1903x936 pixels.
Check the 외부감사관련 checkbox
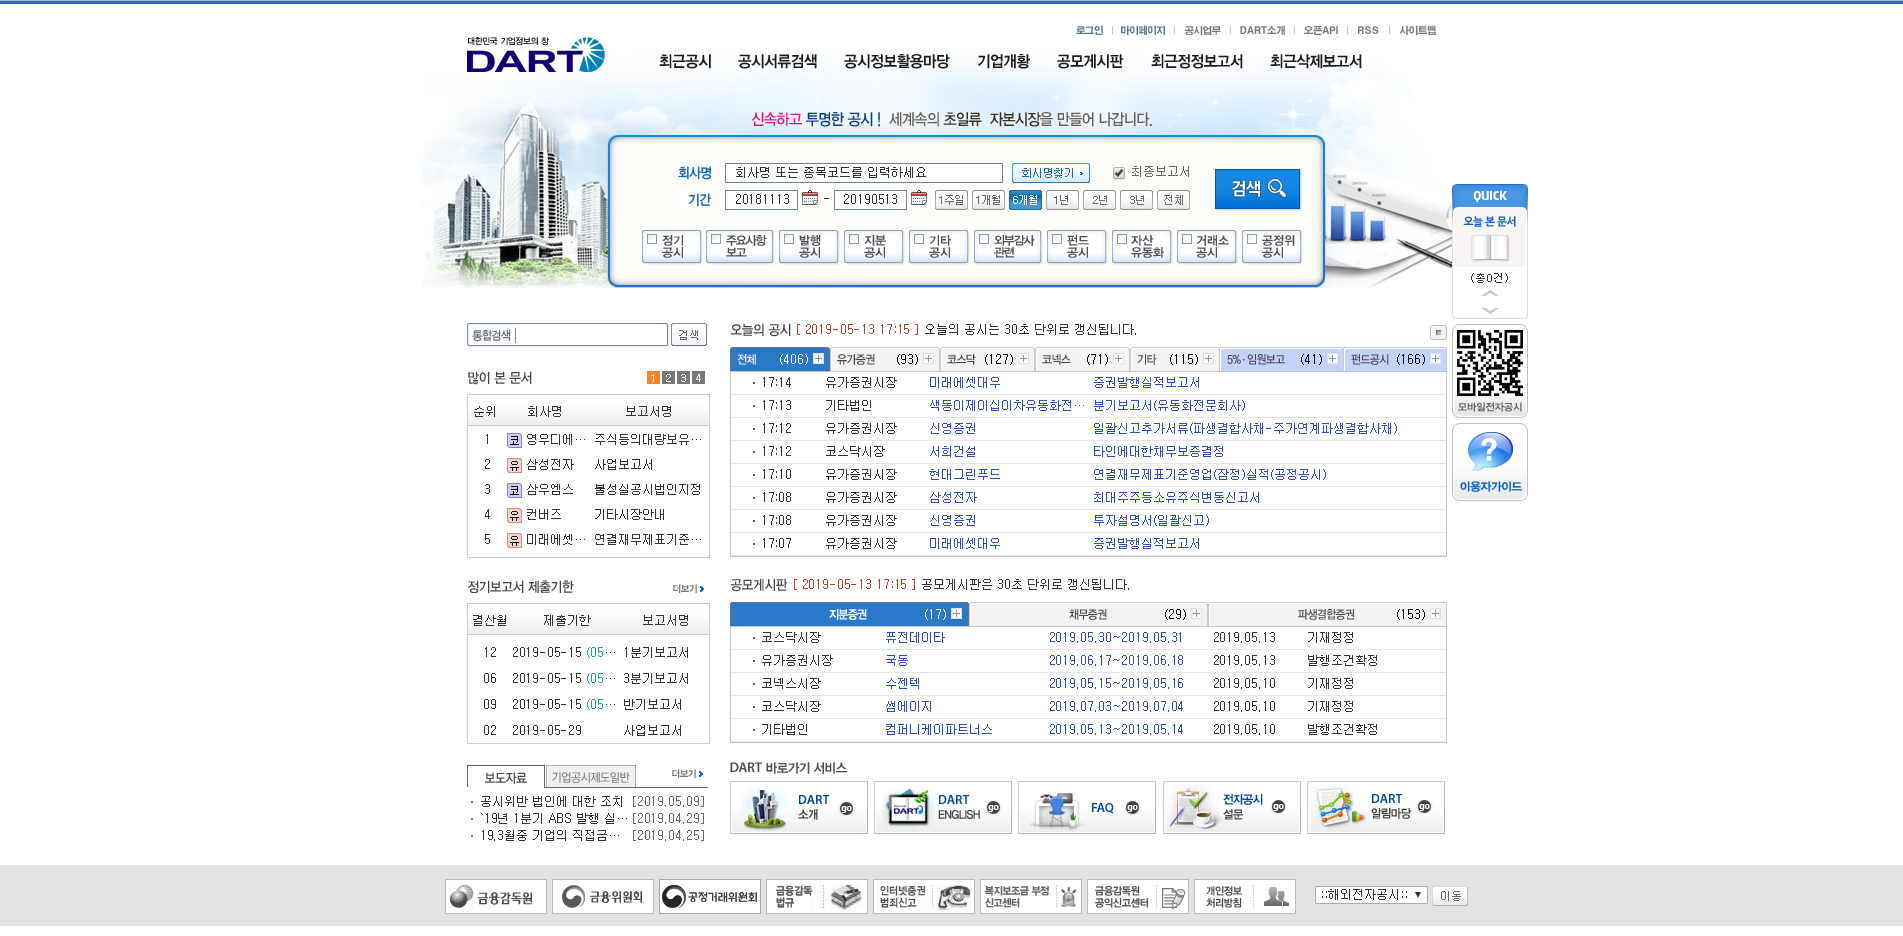[x=984, y=240]
